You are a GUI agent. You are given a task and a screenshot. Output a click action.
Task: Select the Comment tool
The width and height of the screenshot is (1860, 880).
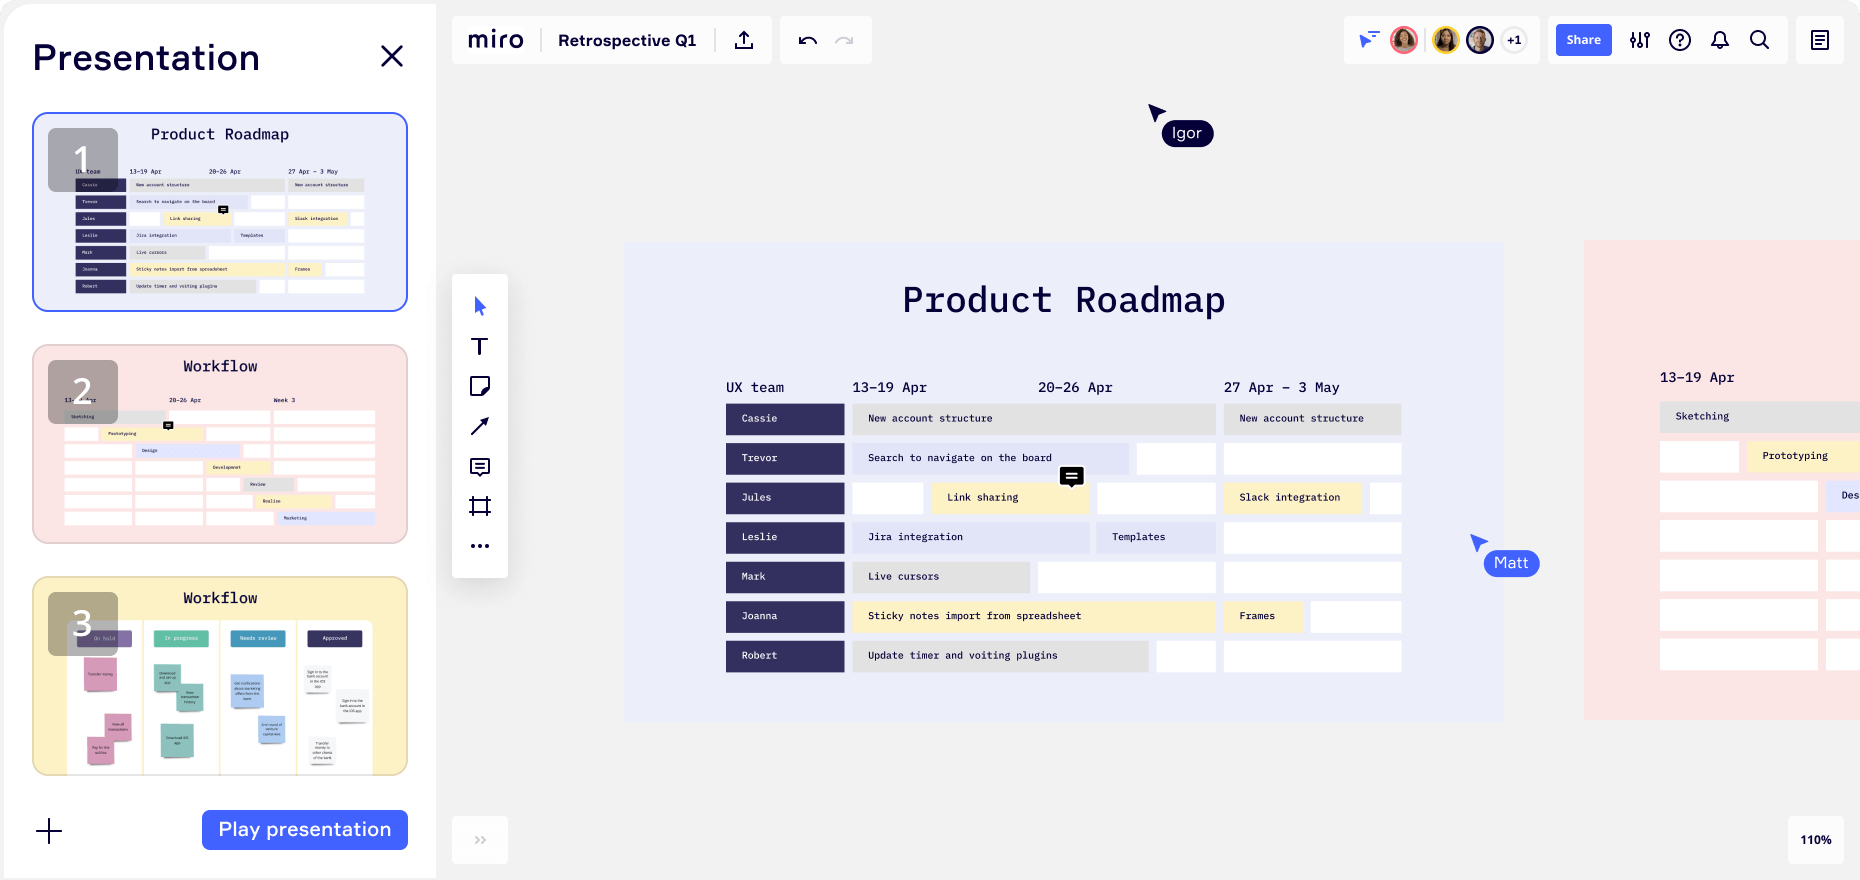point(480,466)
